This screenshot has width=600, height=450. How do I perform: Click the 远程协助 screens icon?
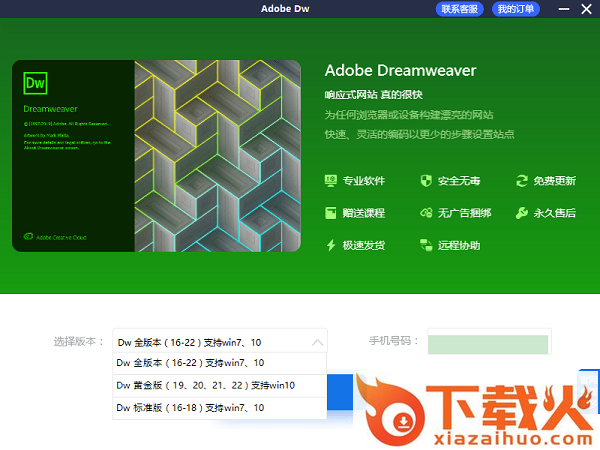point(425,245)
